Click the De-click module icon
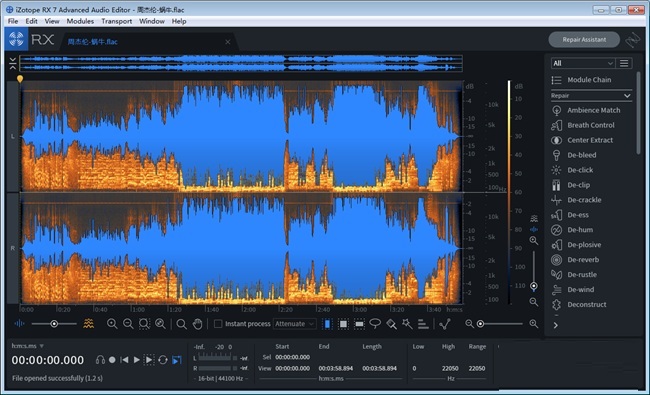650x395 pixels. (556, 170)
